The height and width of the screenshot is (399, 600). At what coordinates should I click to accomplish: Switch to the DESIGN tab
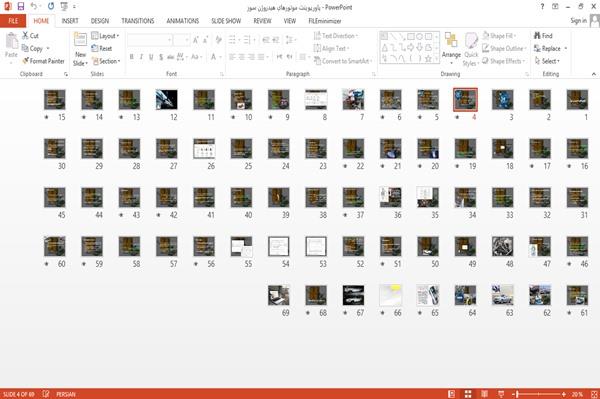tap(100, 21)
